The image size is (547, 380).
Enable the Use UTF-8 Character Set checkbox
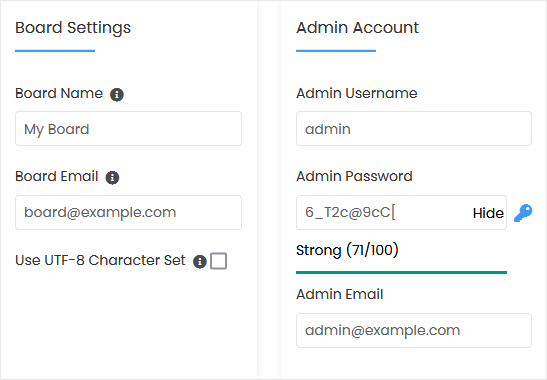coord(218,261)
